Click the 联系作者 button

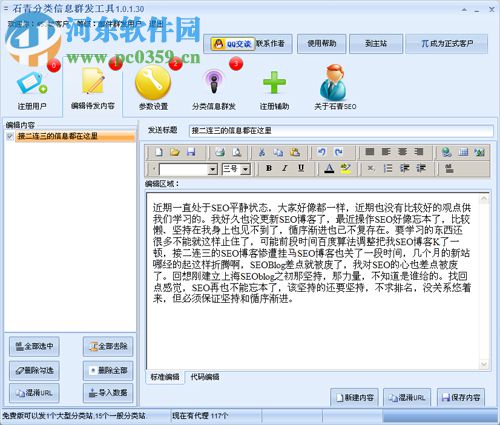pos(271,43)
